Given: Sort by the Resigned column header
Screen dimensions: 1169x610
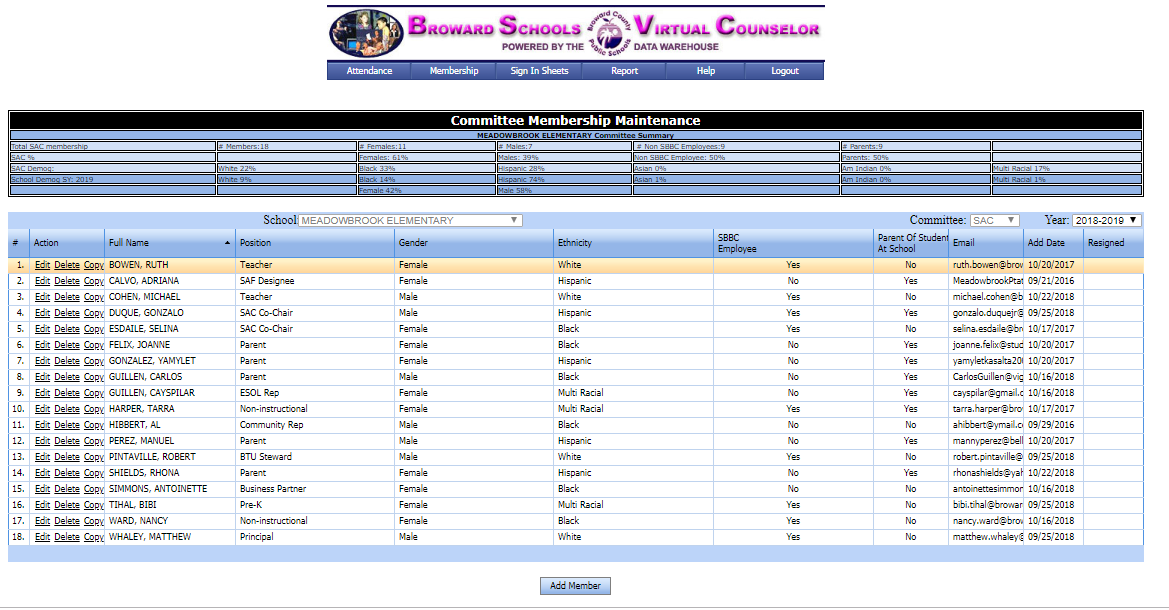Looking at the screenshot, I should [1113, 242].
